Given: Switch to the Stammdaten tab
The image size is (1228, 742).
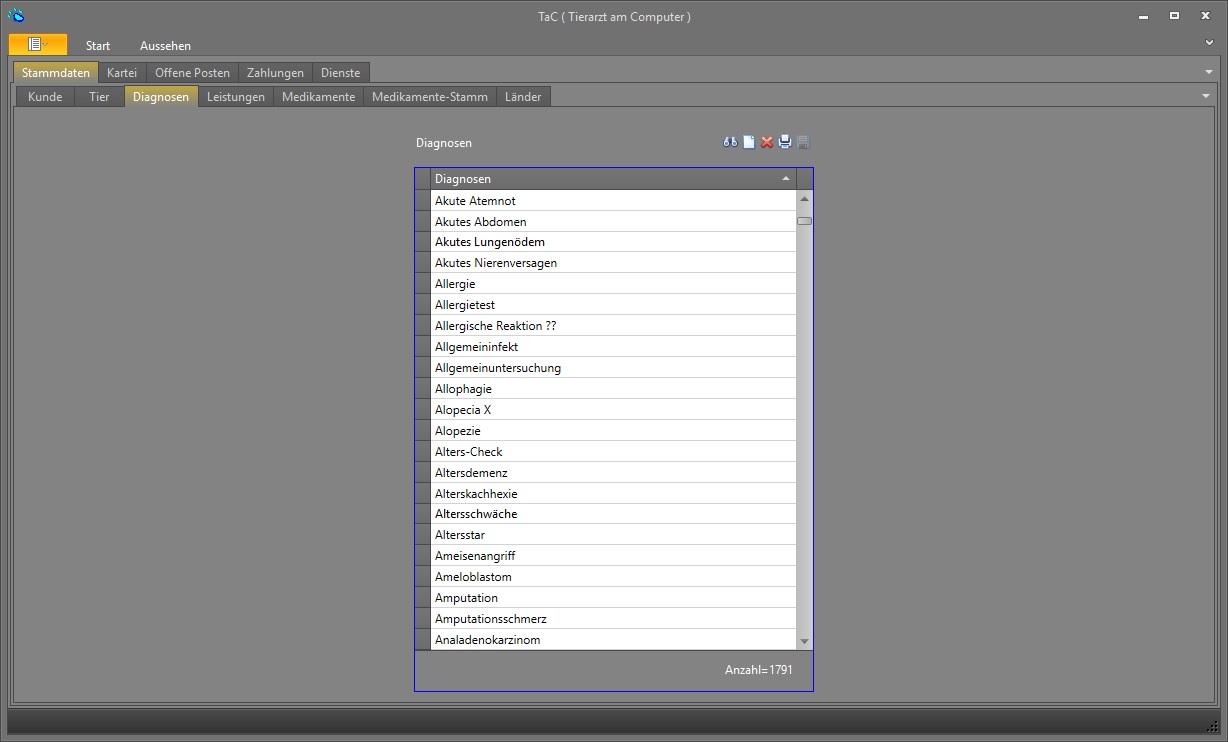Looking at the screenshot, I should click(x=56, y=72).
